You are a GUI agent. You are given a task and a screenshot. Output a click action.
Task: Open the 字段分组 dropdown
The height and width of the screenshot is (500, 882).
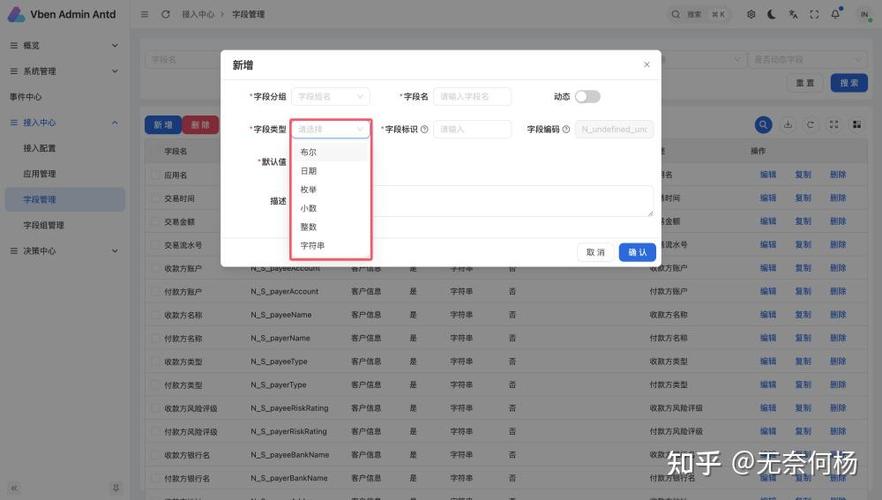point(331,97)
